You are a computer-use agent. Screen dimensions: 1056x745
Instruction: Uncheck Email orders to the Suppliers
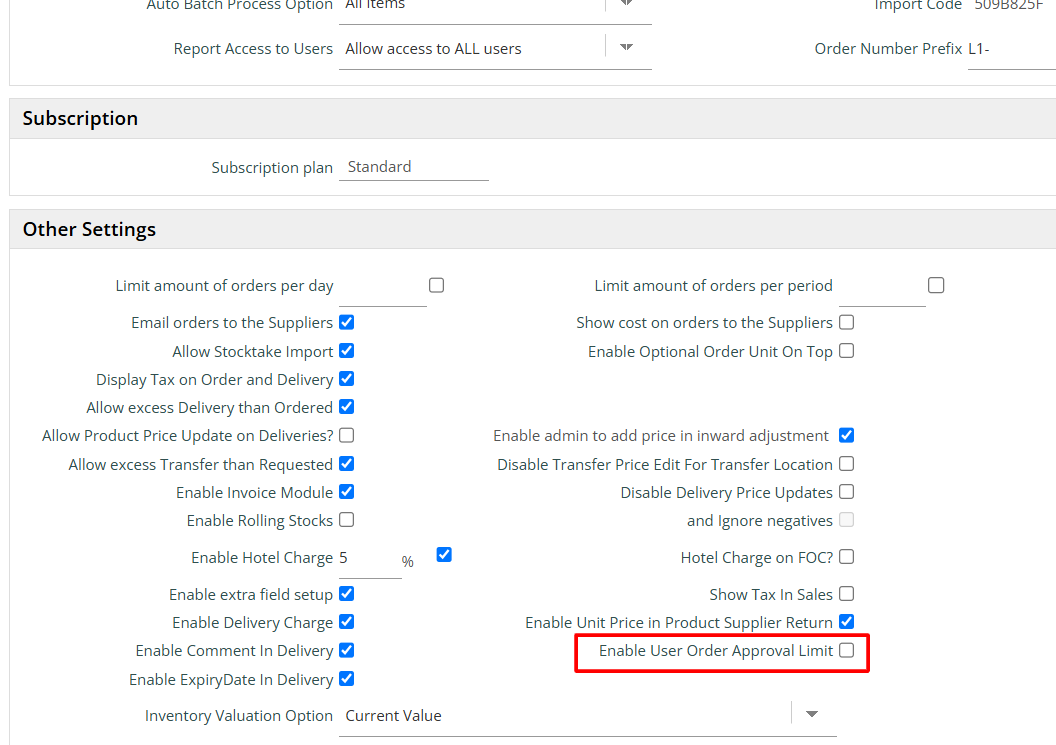[x=346, y=323]
